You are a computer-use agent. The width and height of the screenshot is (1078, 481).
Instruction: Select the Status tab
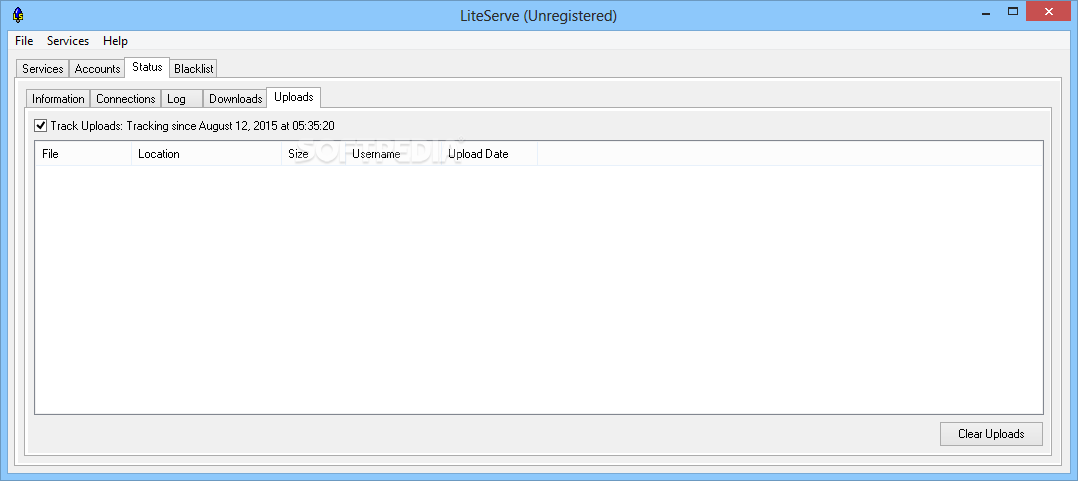147,67
